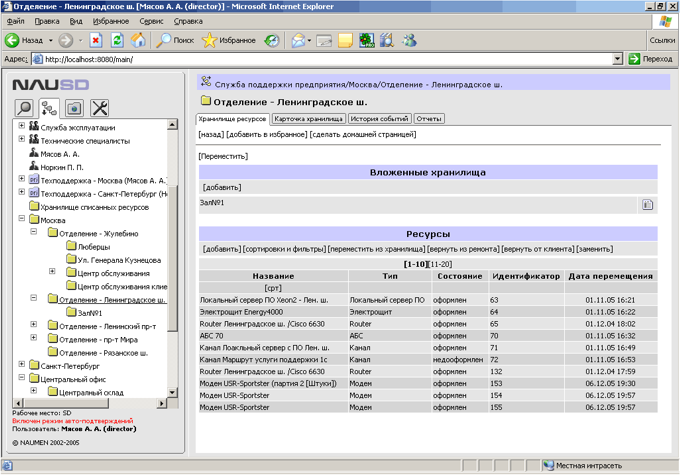Expand Отделение - Ленинский пр-т node
The width and height of the screenshot is (680, 475).
pyautogui.click(x=33, y=324)
